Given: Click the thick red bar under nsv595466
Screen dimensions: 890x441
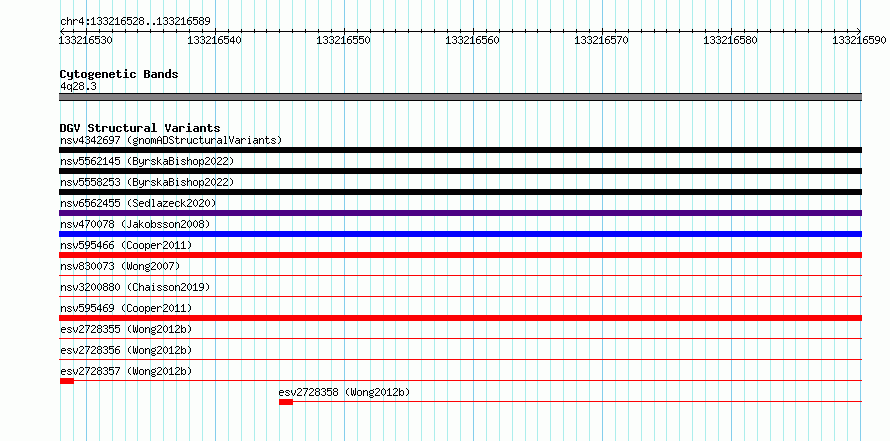Looking at the screenshot, I should [460, 255].
